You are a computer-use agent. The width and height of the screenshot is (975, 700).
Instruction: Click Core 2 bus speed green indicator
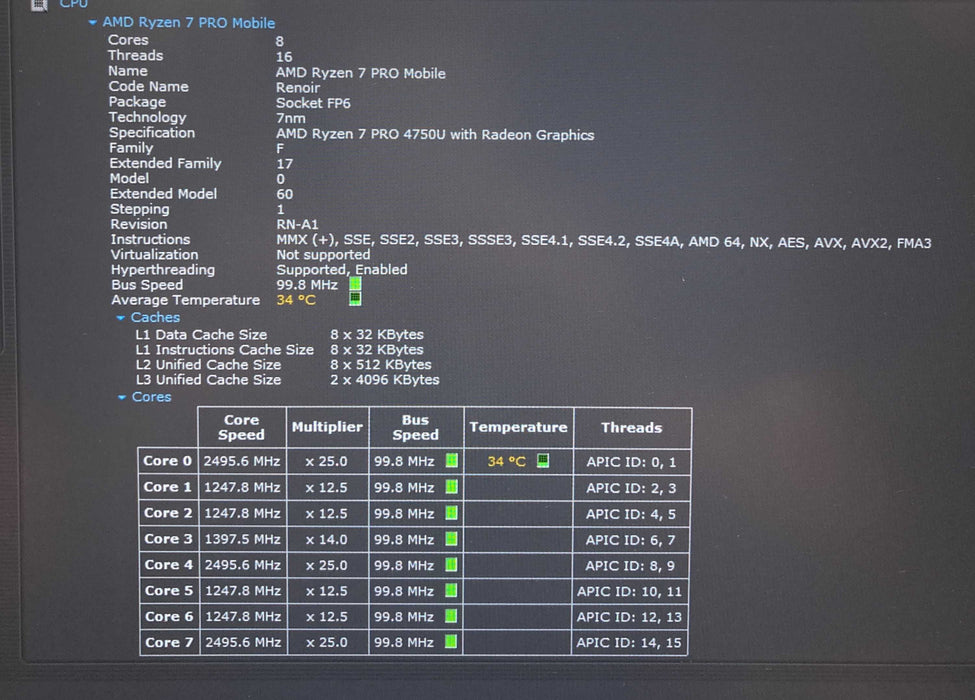point(452,513)
